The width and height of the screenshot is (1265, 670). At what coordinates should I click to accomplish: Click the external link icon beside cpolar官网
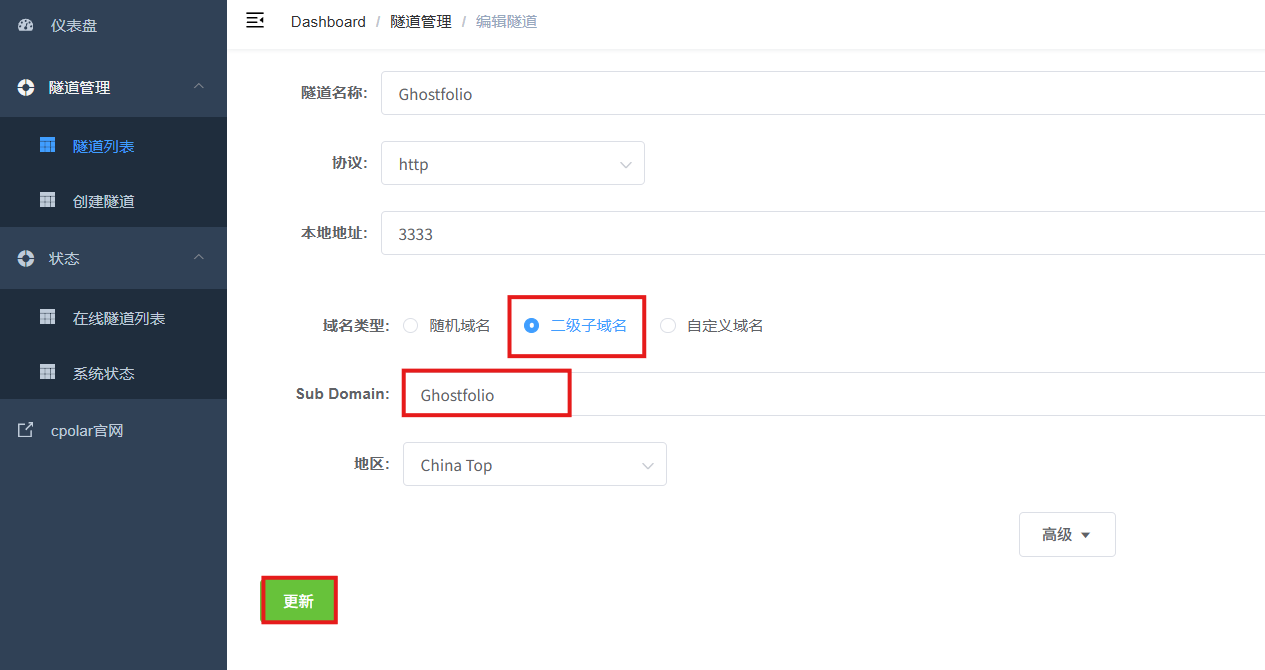coord(26,430)
